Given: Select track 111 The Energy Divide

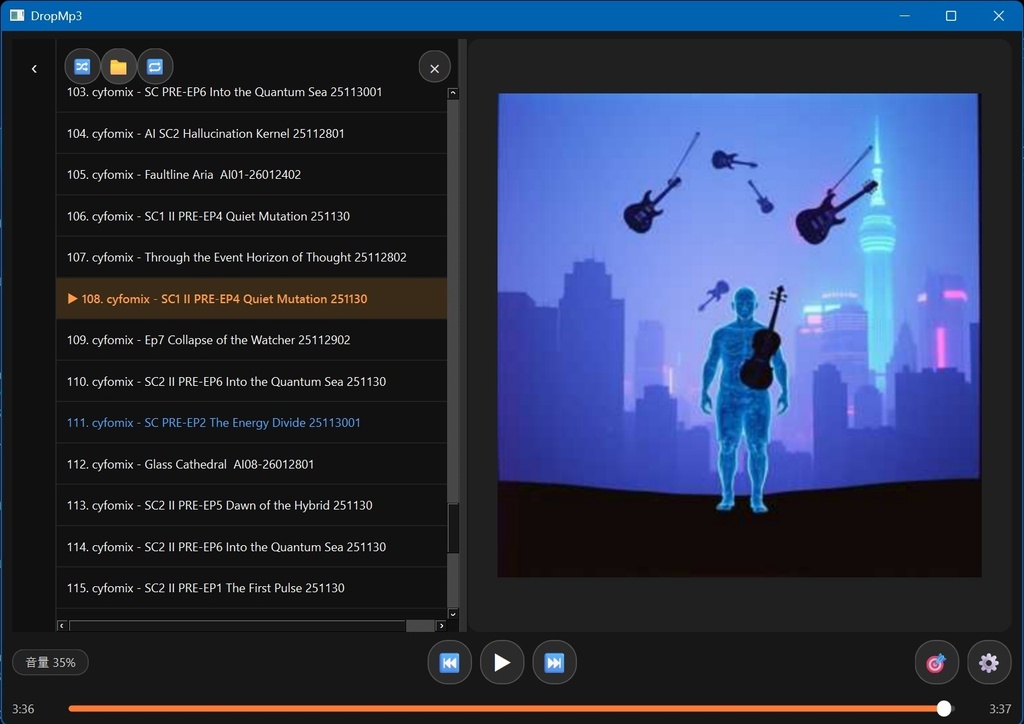Looking at the screenshot, I should (251, 422).
